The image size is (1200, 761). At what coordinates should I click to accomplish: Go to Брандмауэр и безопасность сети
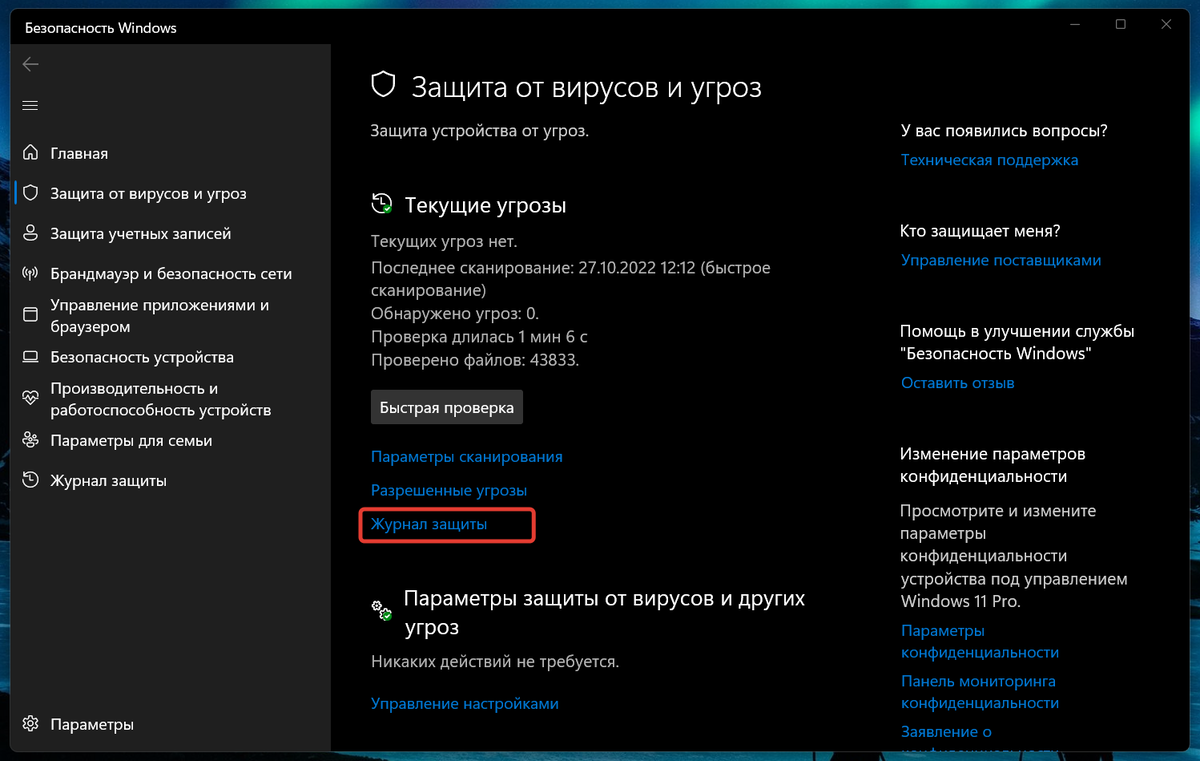(171, 273)
